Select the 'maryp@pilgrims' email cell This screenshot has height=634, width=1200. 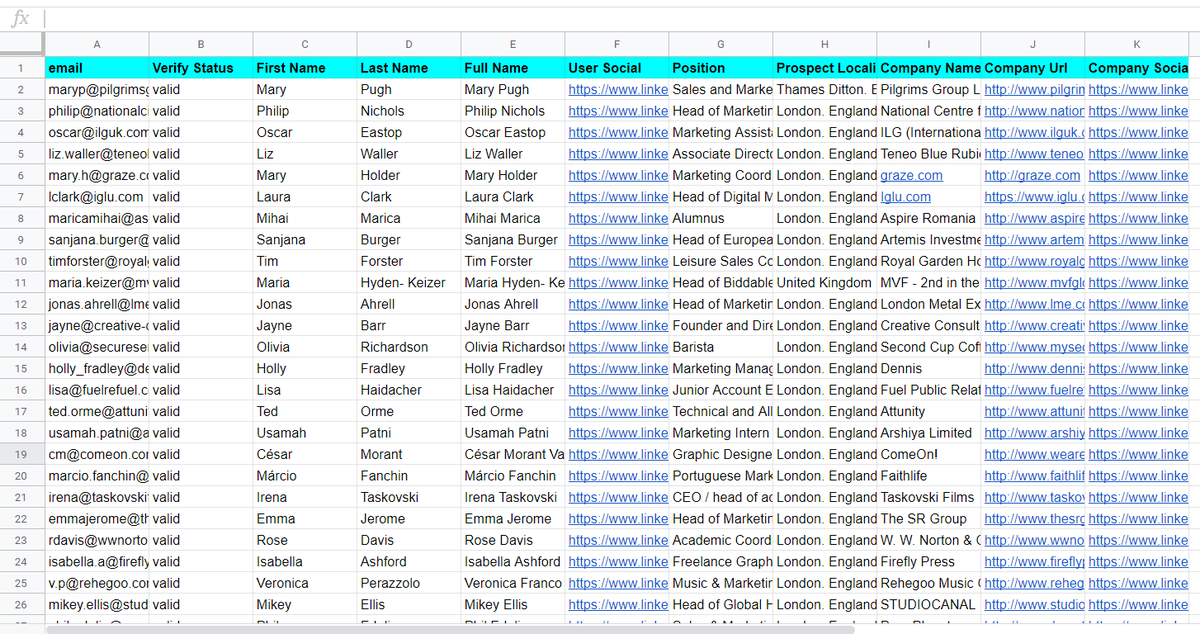pos(97,90)
